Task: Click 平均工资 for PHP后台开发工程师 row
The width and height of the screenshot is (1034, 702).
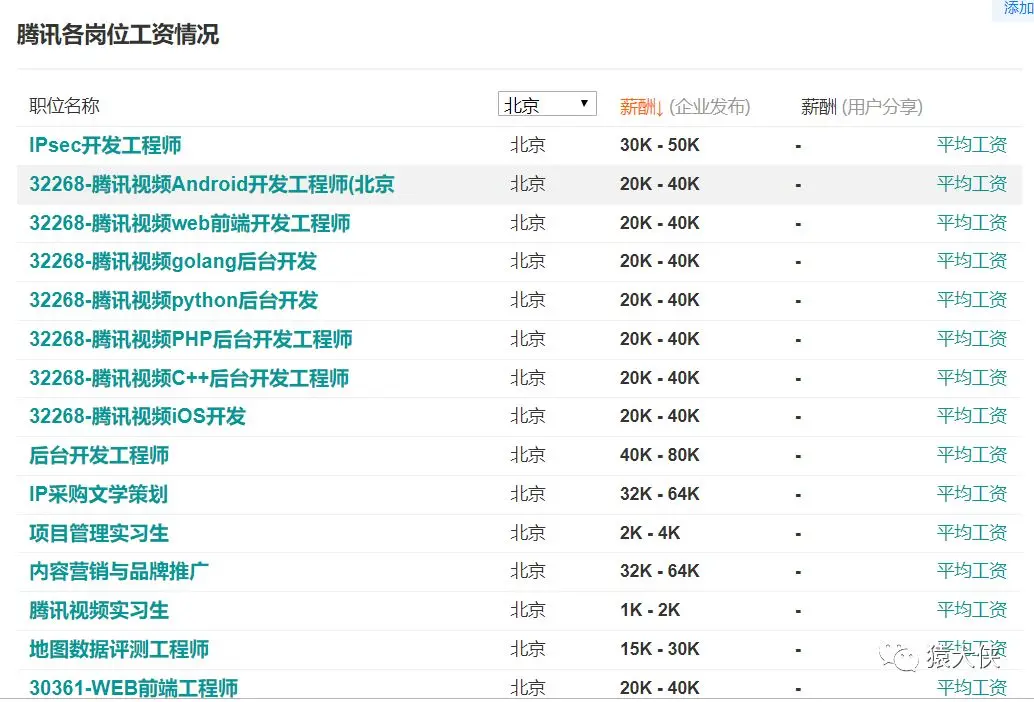Action: click(x=971, y=339)
